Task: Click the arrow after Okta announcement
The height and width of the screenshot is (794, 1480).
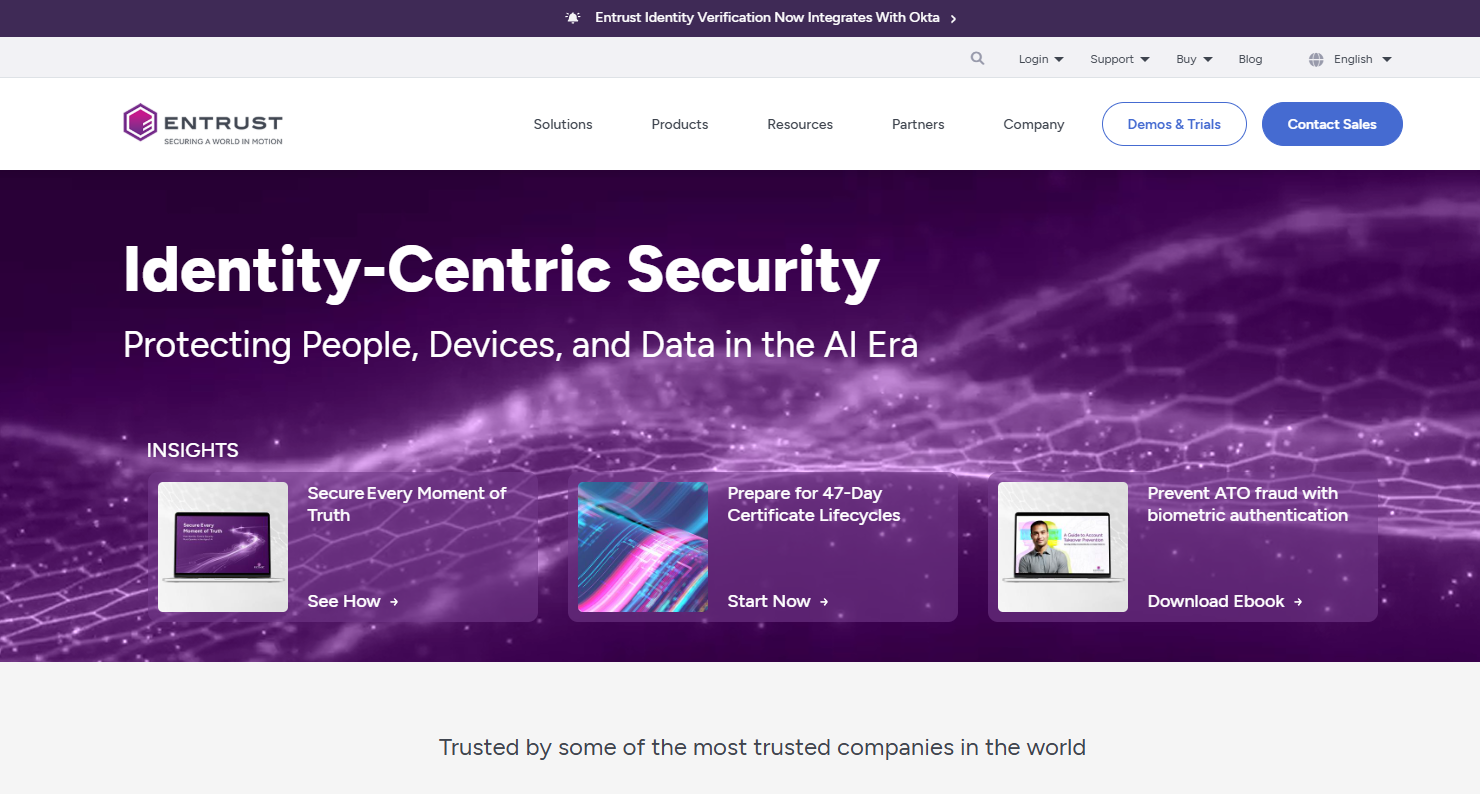Action: point(953,19)
